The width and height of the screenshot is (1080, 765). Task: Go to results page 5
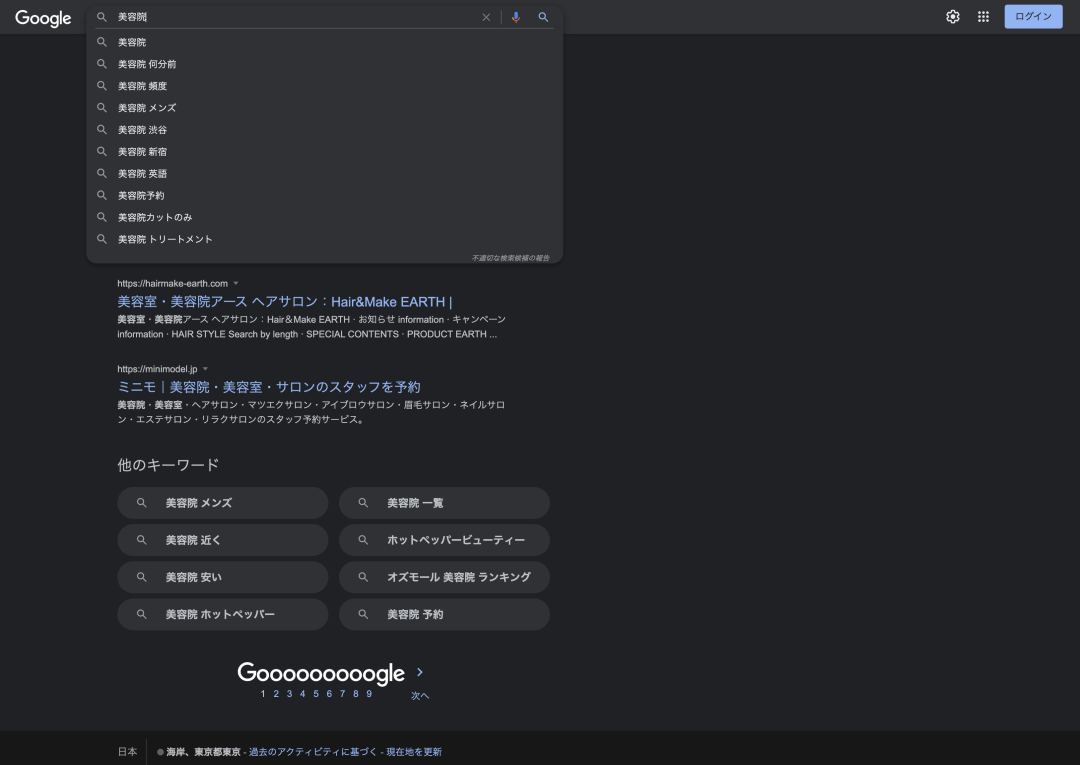point(316,694)
